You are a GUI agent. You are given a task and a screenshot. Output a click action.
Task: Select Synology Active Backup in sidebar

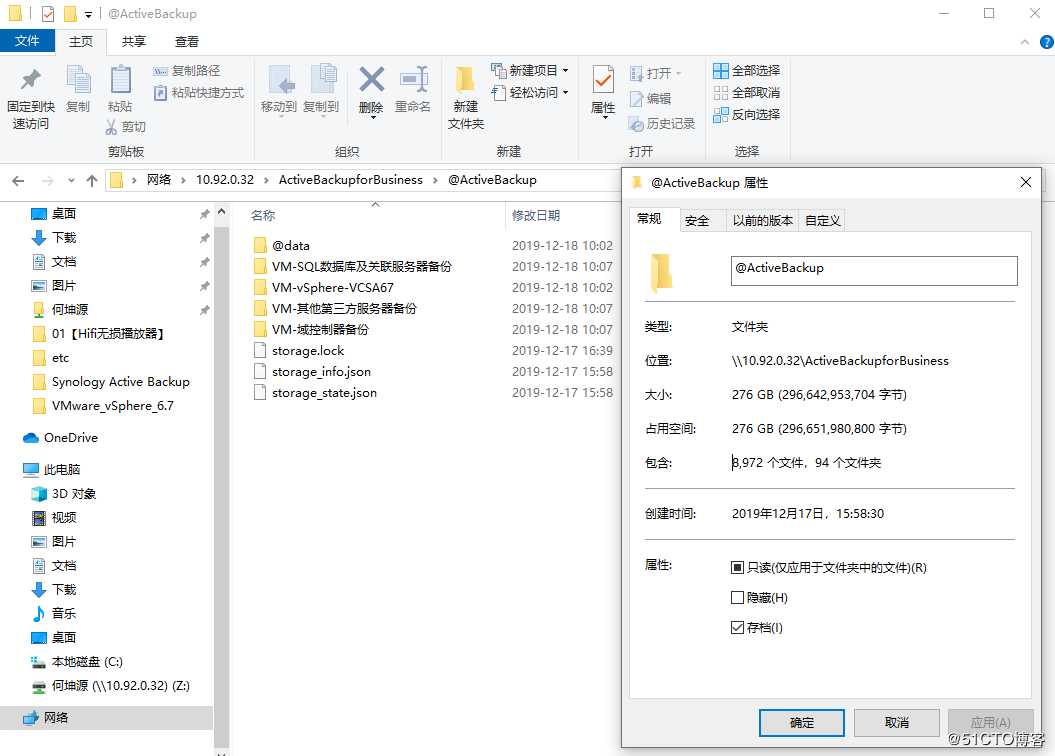[x=111, y=382]
